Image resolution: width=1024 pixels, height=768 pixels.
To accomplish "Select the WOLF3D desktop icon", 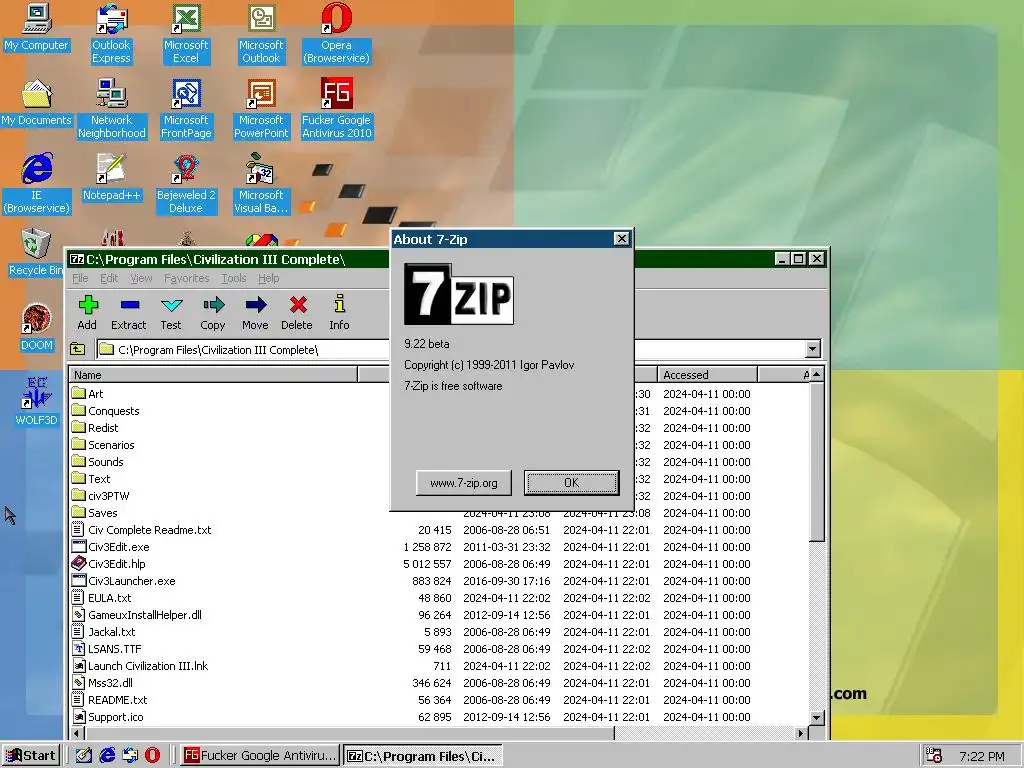I will [x=36, y=402].
